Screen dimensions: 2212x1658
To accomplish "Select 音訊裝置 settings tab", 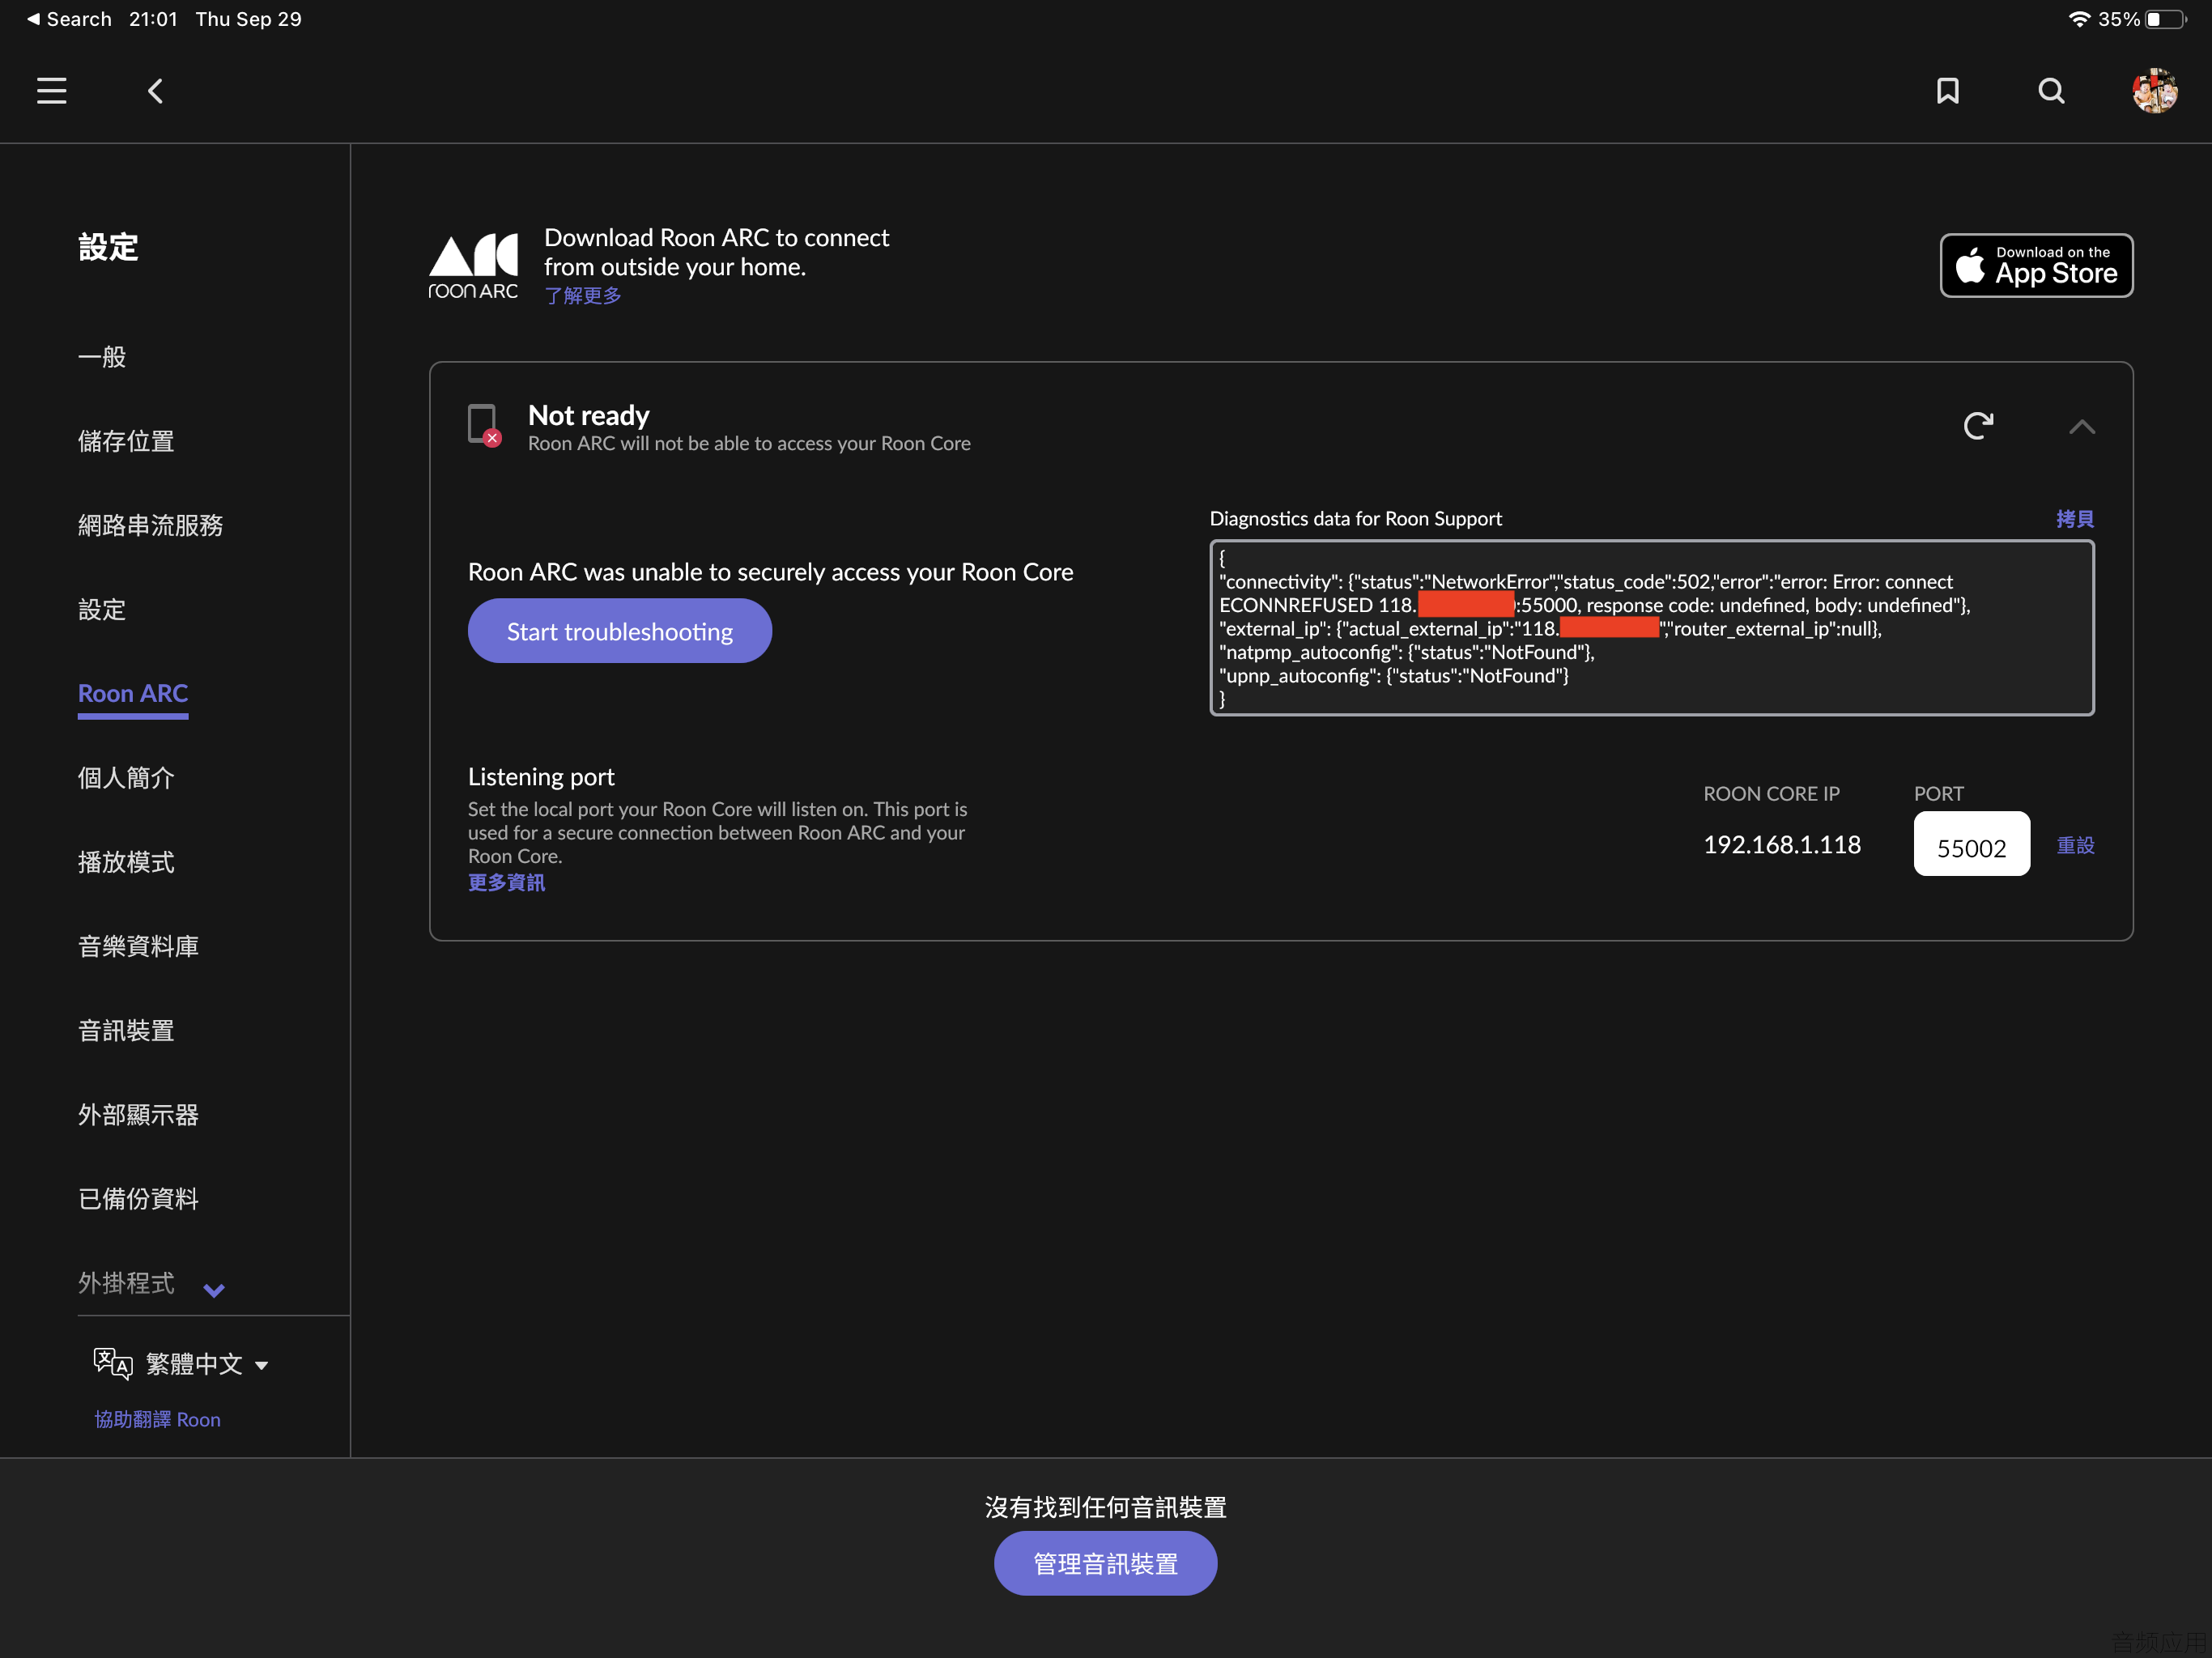I will pos(126,1030).
